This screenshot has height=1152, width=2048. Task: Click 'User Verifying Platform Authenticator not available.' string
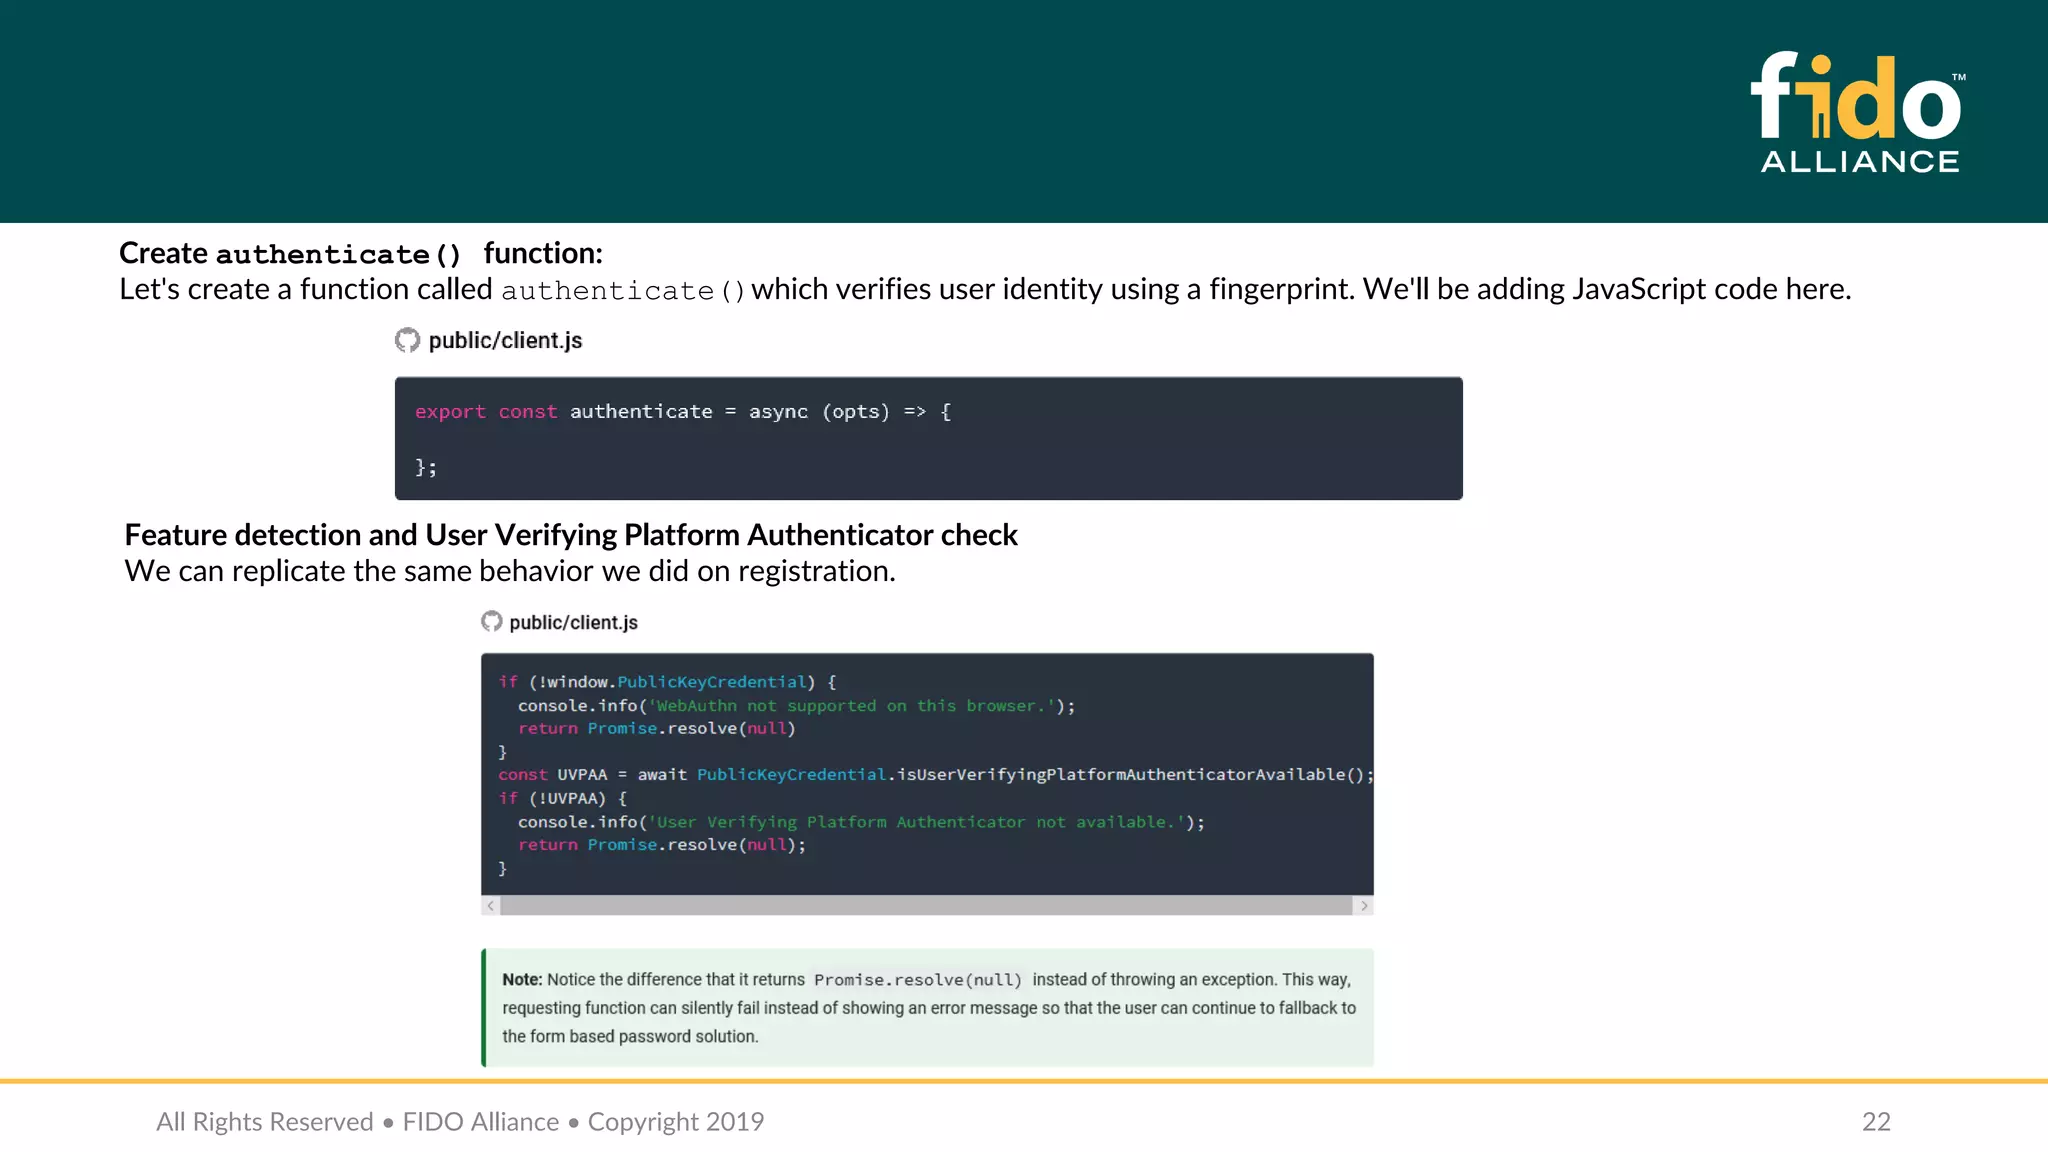(x=917, y=822)
